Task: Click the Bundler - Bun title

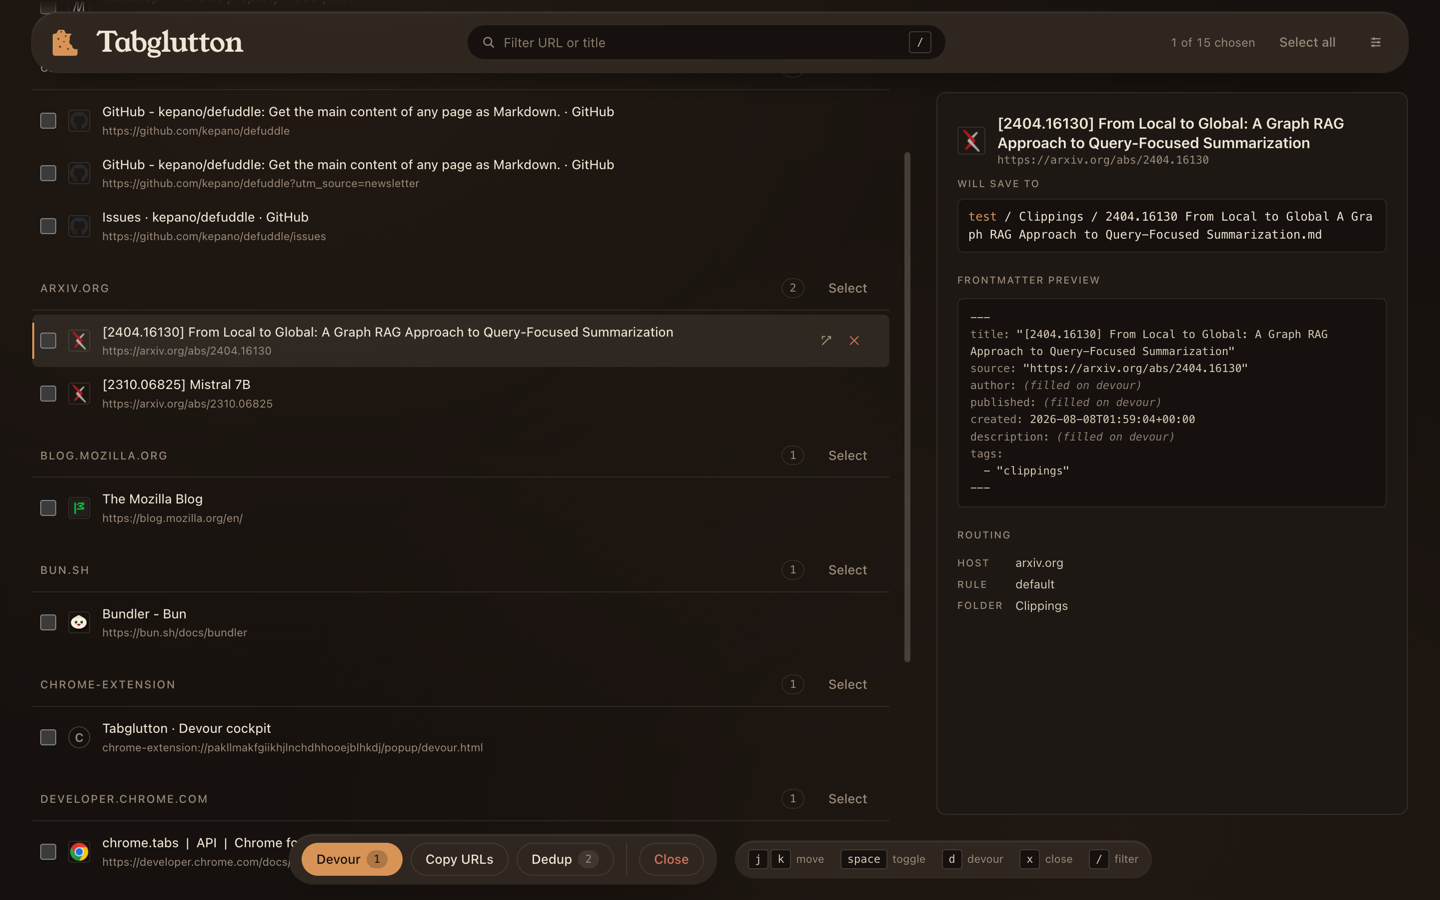Action: point(144,614)
